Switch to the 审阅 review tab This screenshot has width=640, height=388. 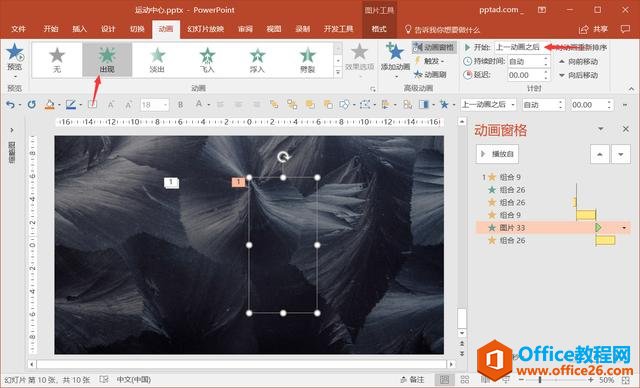click(245, 29)
